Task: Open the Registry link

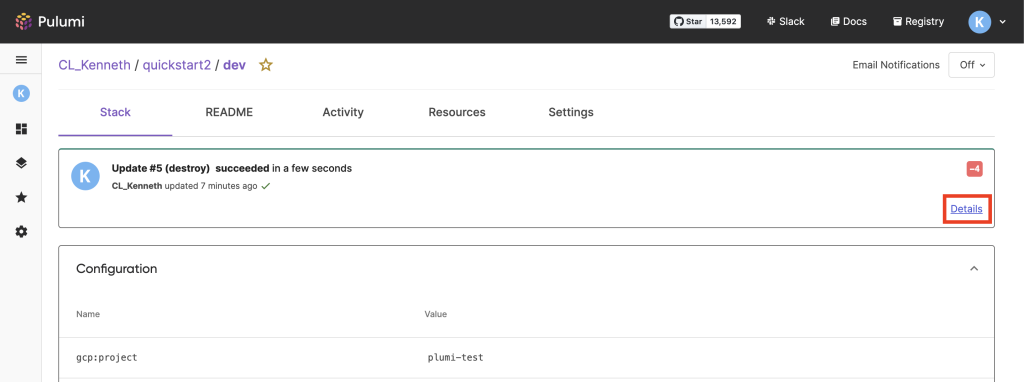Action: pyautogui.click(x=918, y=22)
